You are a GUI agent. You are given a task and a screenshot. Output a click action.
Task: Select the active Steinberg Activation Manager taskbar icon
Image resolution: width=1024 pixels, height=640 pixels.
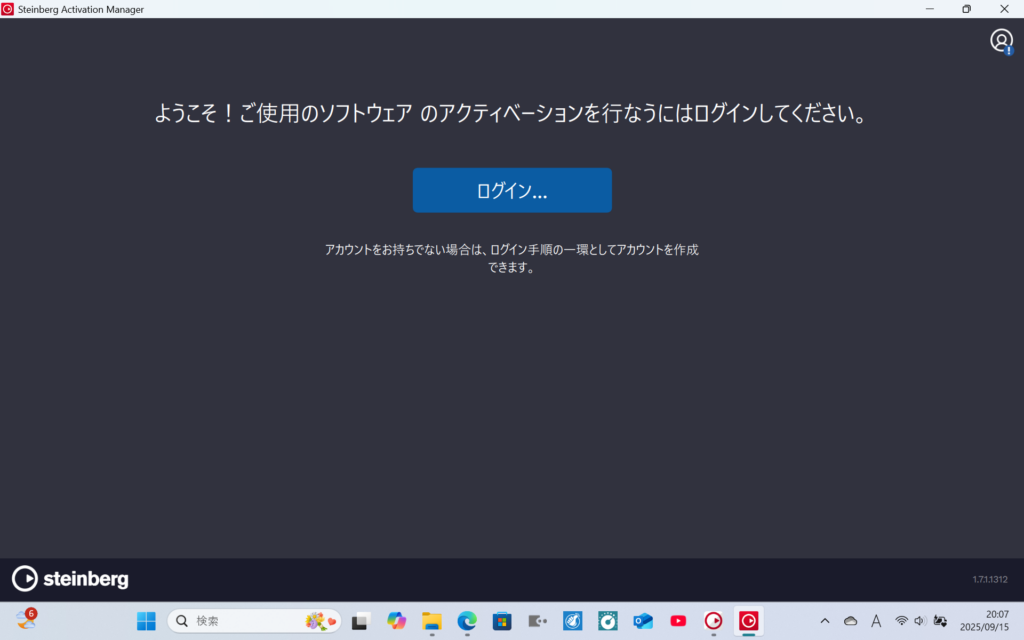(748, 621)
